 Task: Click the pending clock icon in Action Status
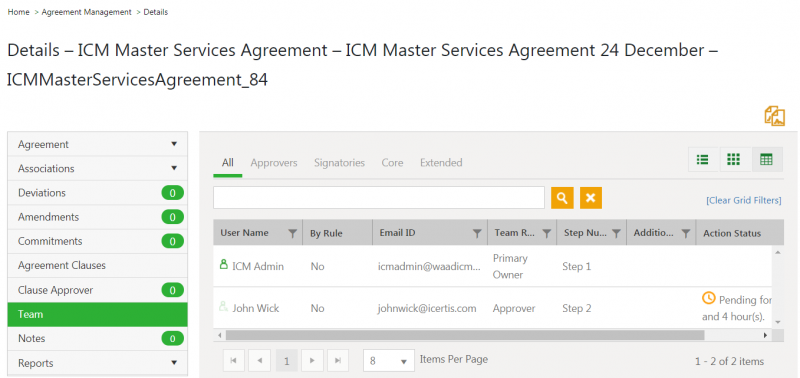pos(709,298)
